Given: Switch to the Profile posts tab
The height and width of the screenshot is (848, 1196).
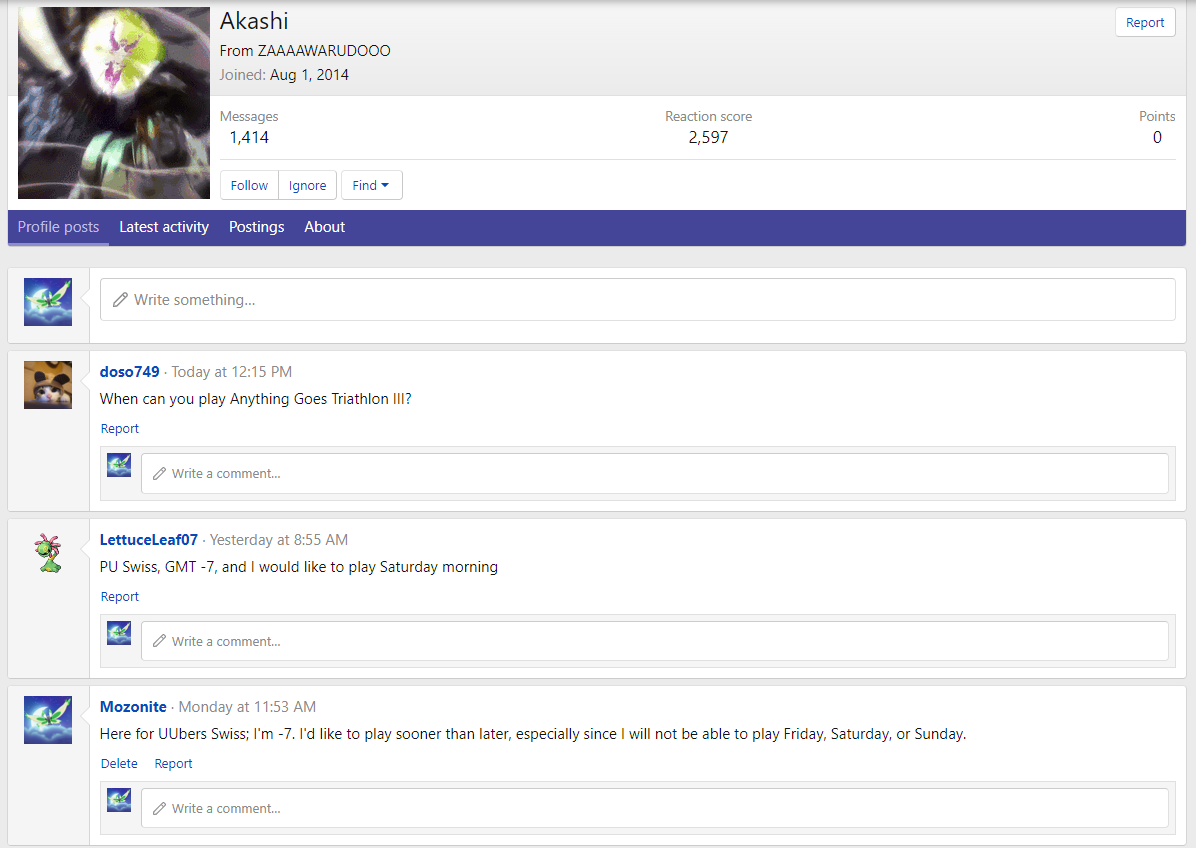Looking at the screenshot, I should point(58,227).
